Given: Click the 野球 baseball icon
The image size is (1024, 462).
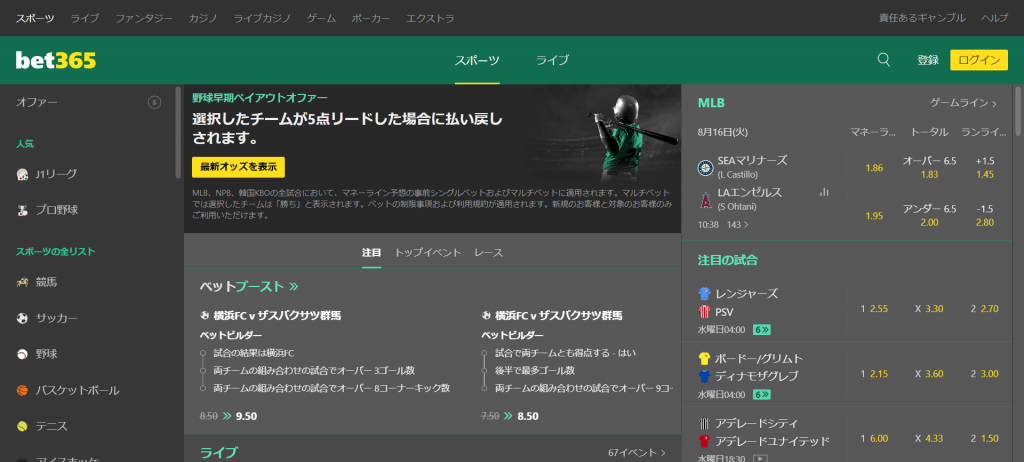Looking at the screenshot, I should [x=22, y=354].
